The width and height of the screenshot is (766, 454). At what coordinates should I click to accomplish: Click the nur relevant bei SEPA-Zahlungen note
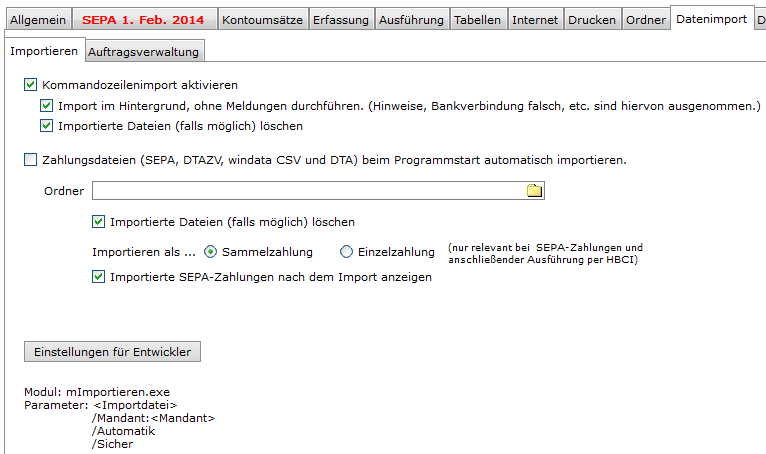(x=545, y=254)
